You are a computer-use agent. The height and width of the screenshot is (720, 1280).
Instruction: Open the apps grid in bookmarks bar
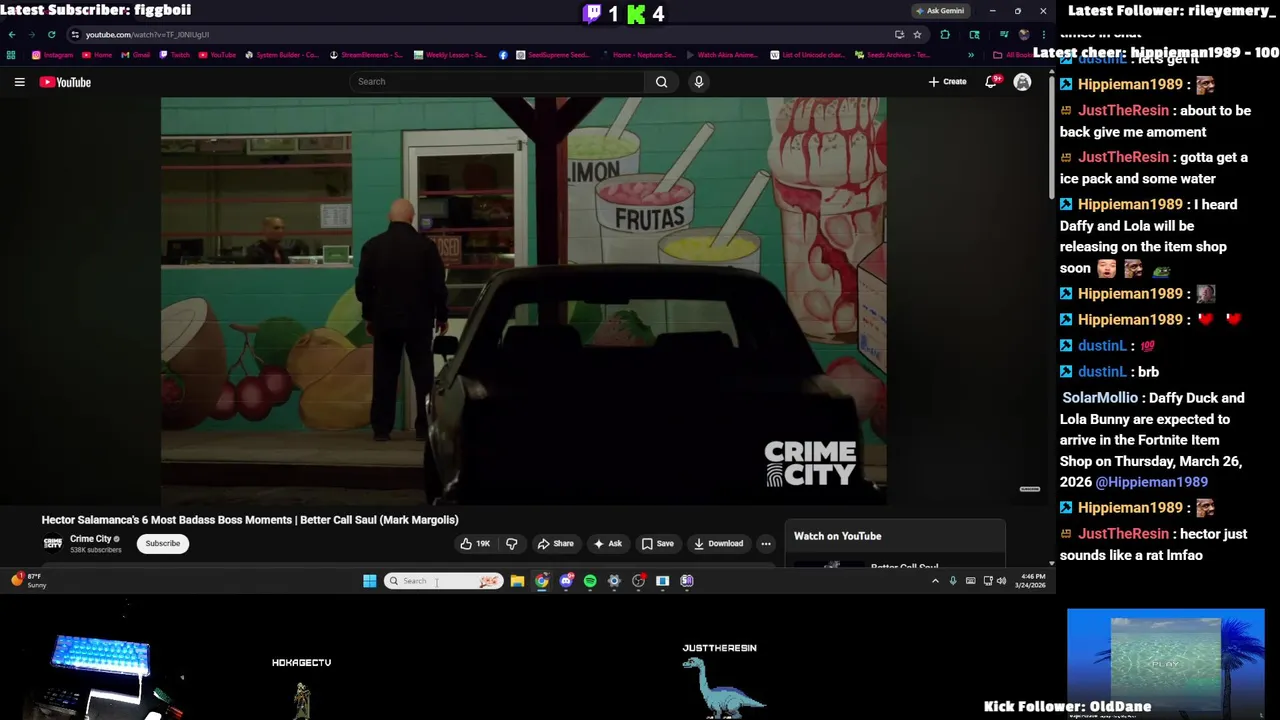(x=11, y=55)
